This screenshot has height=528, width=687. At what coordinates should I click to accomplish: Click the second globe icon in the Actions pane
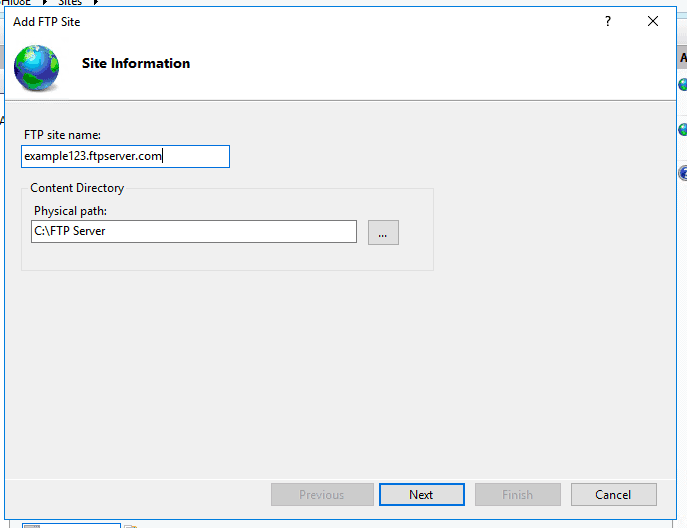click(683, 129)
